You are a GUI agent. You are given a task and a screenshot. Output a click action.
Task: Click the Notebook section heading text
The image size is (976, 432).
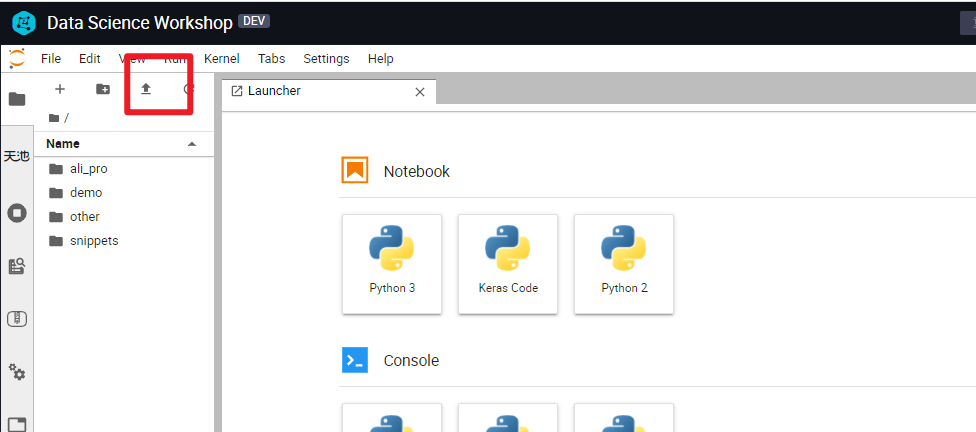[x=416, y=171]
